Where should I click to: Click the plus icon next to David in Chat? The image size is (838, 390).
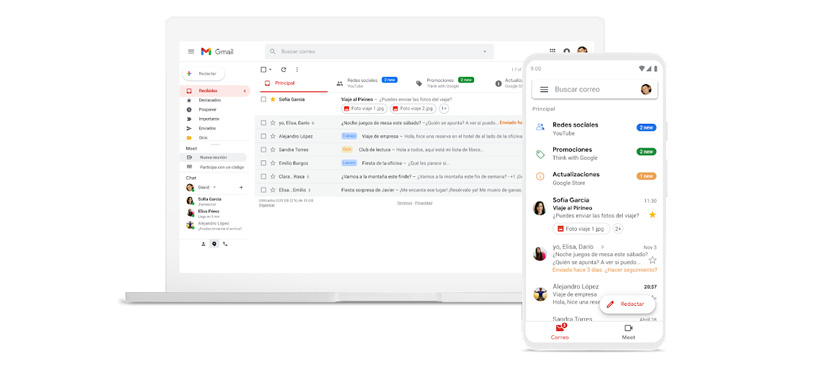pos(241,188)
